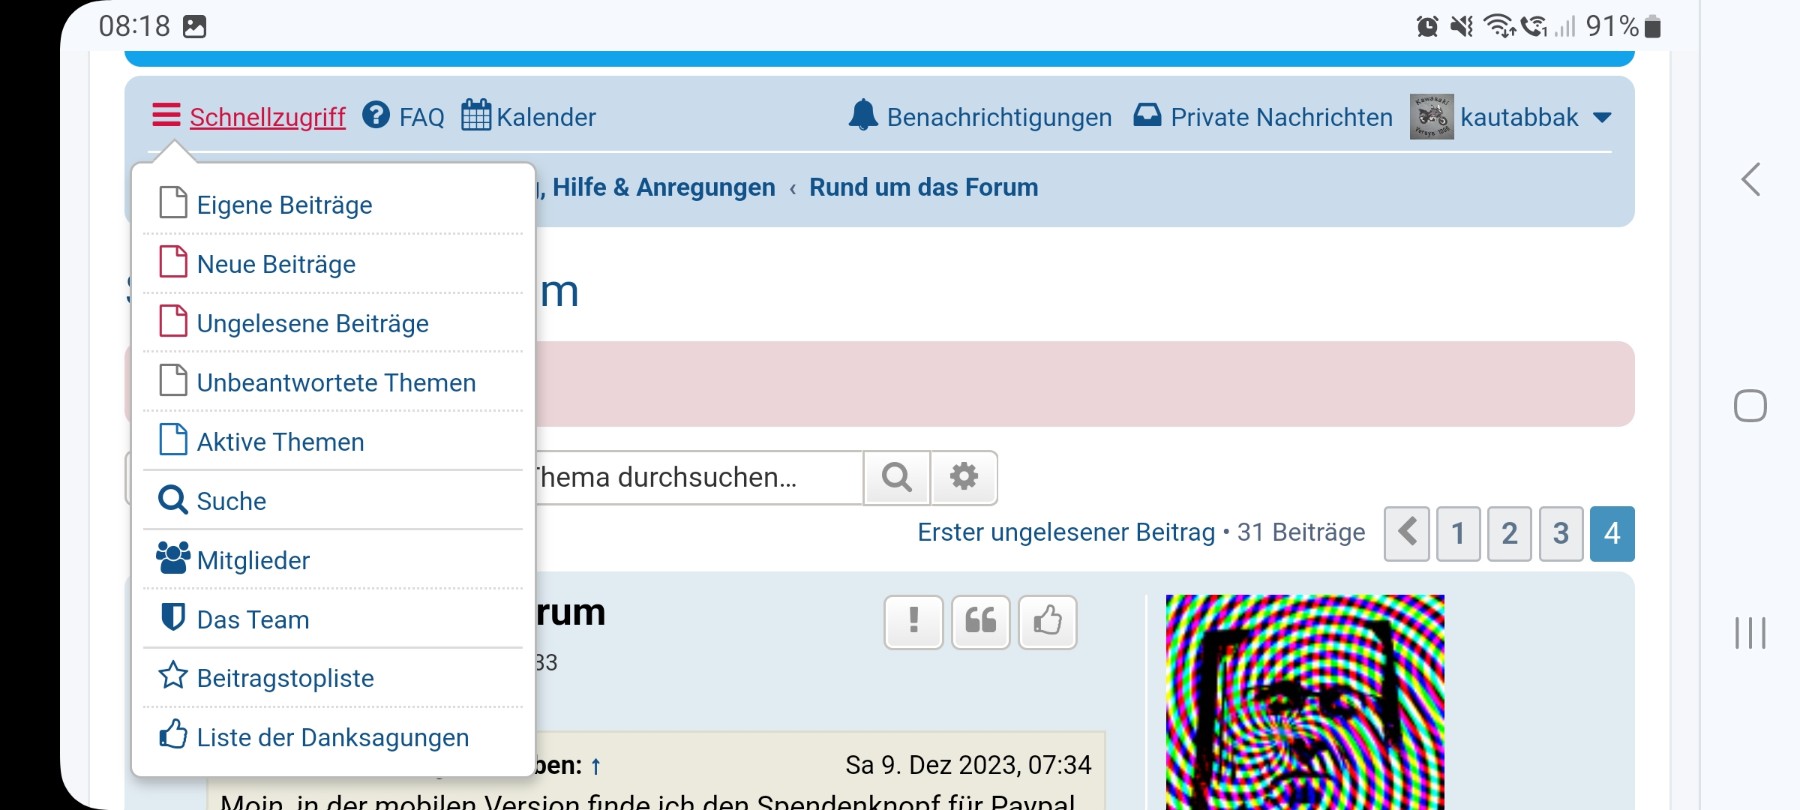
Task: Open Mitglieder list from the menu
Action: coord(253,560)
